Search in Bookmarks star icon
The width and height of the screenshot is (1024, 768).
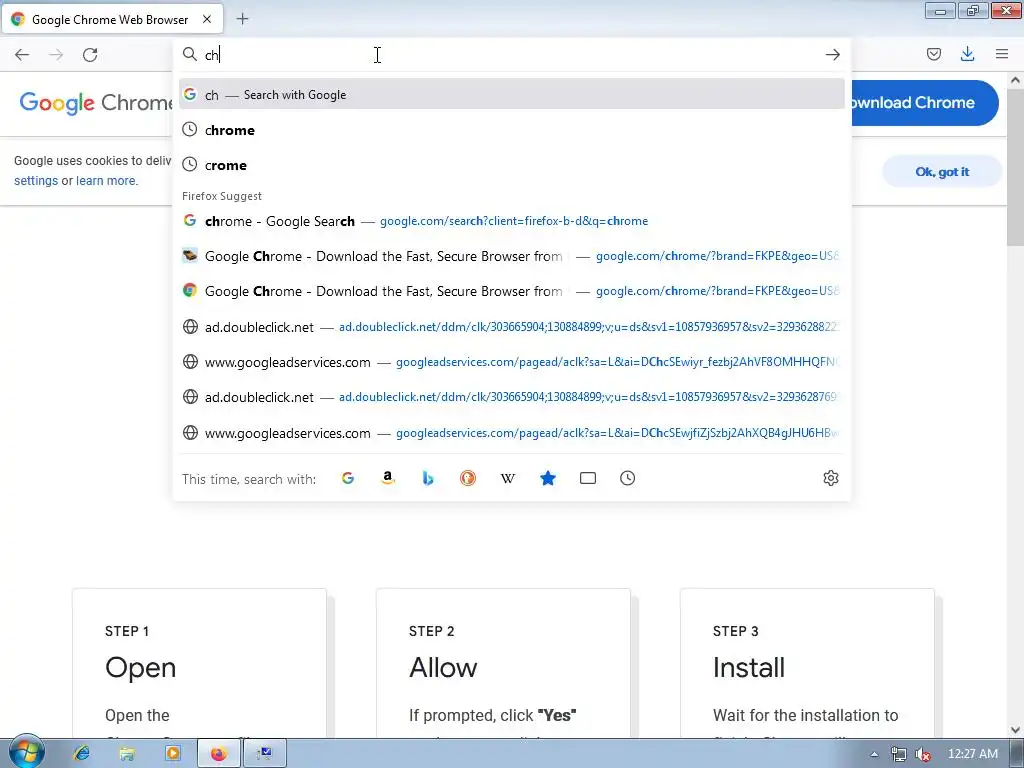[x=548, y=478]
